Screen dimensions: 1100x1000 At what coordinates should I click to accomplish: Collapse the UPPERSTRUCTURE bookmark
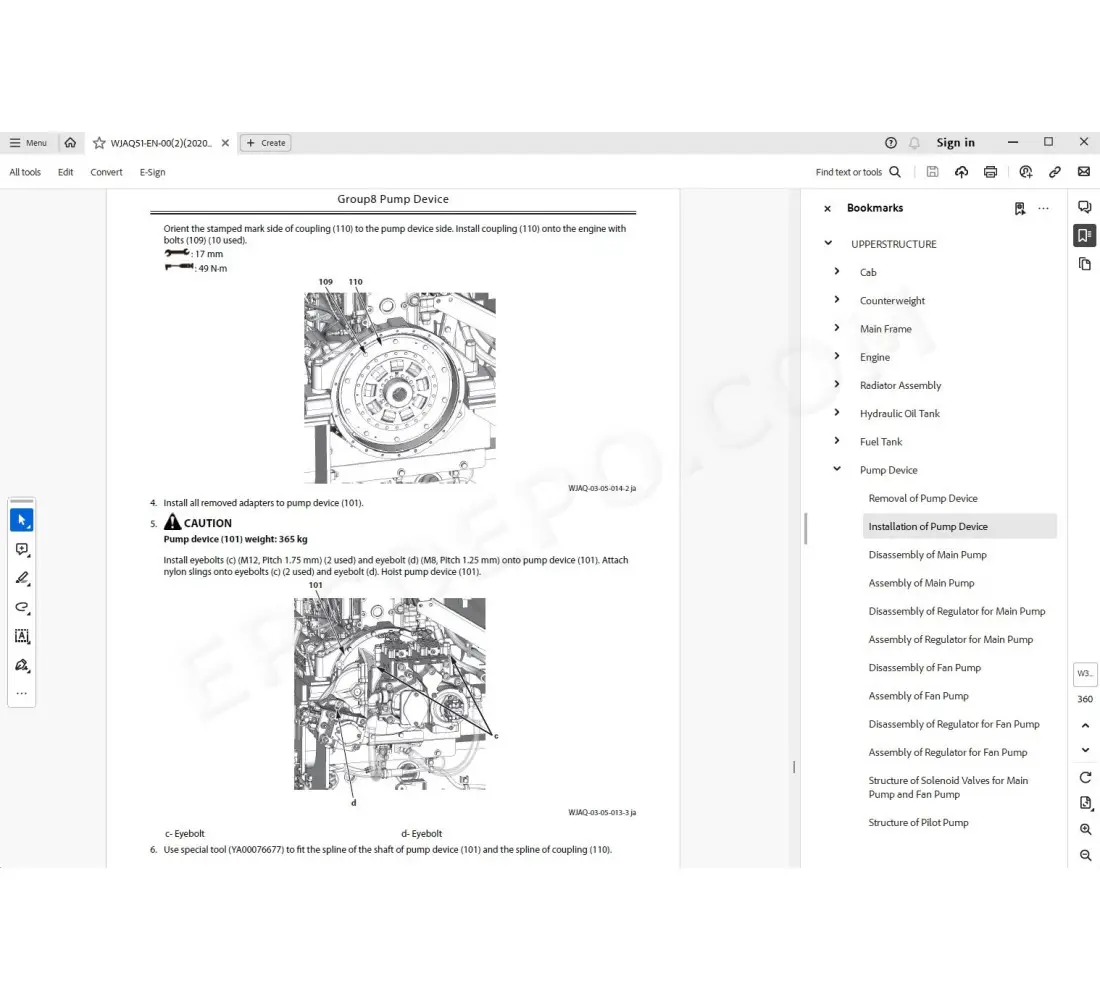828,244
